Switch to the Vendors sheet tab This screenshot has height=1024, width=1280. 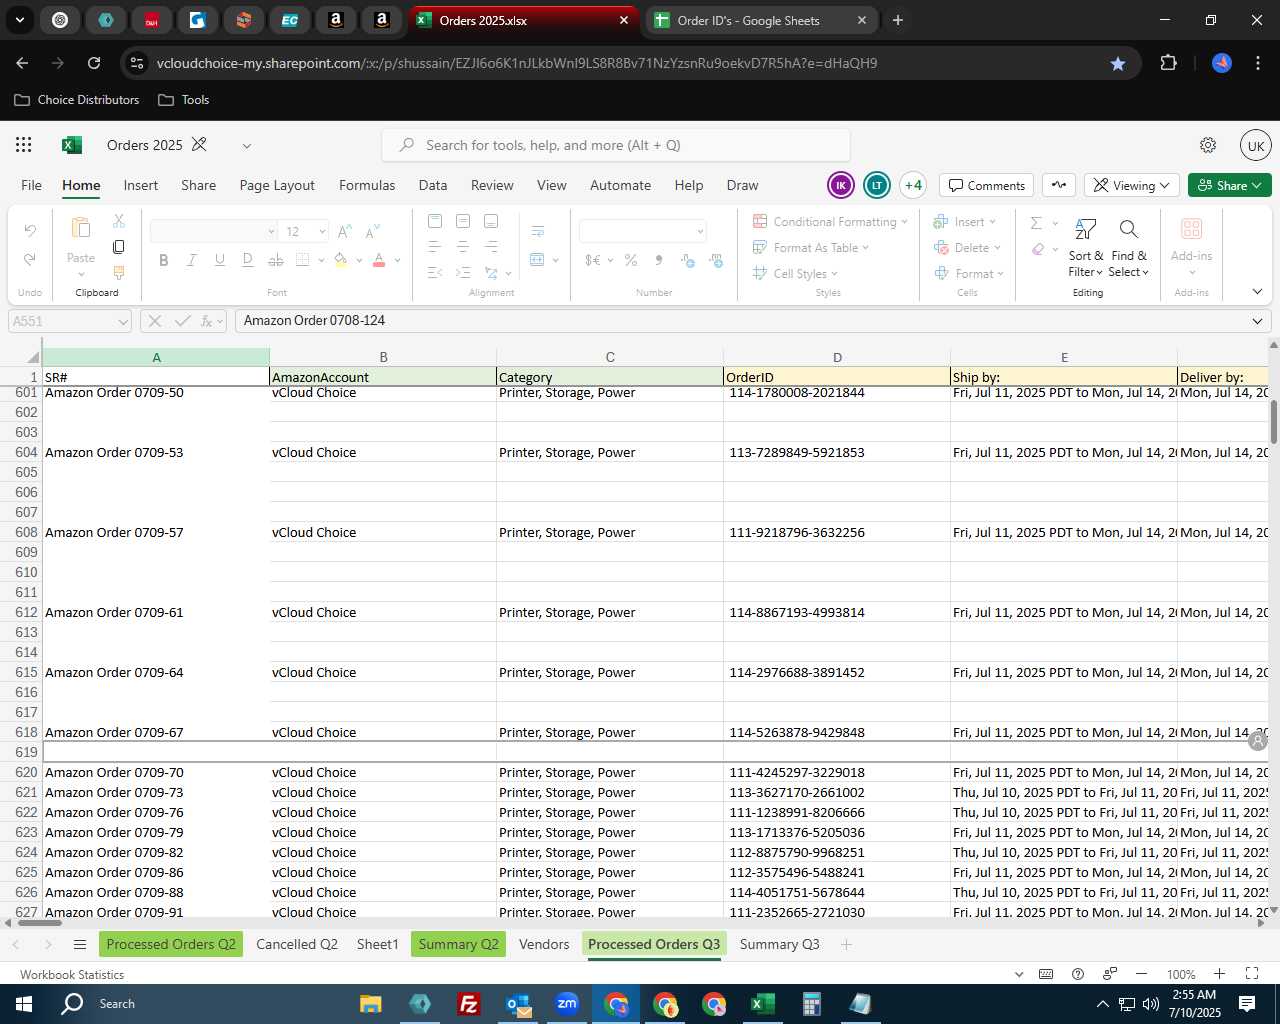pyautogui.click(x=544, y=944)
